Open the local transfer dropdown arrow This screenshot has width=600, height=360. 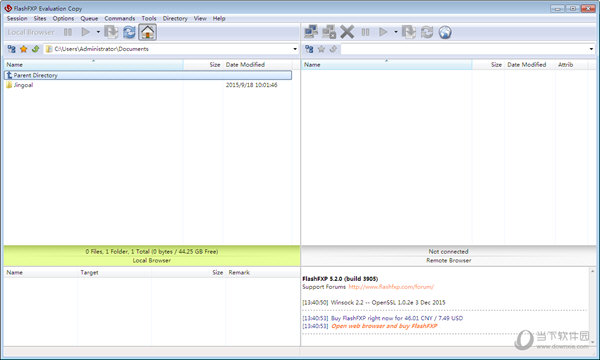[x=98, y=32]
